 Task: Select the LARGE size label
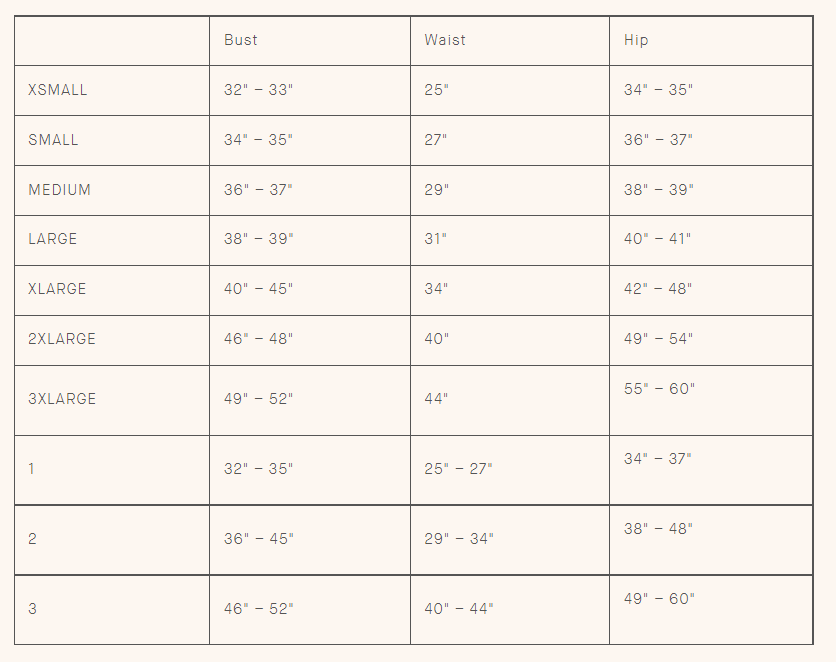click(x=53, y=239)
